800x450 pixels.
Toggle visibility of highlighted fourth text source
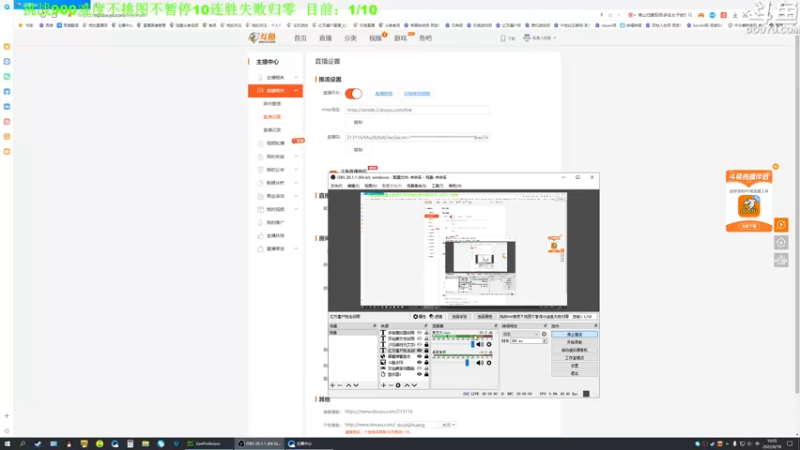coord(419,351)
